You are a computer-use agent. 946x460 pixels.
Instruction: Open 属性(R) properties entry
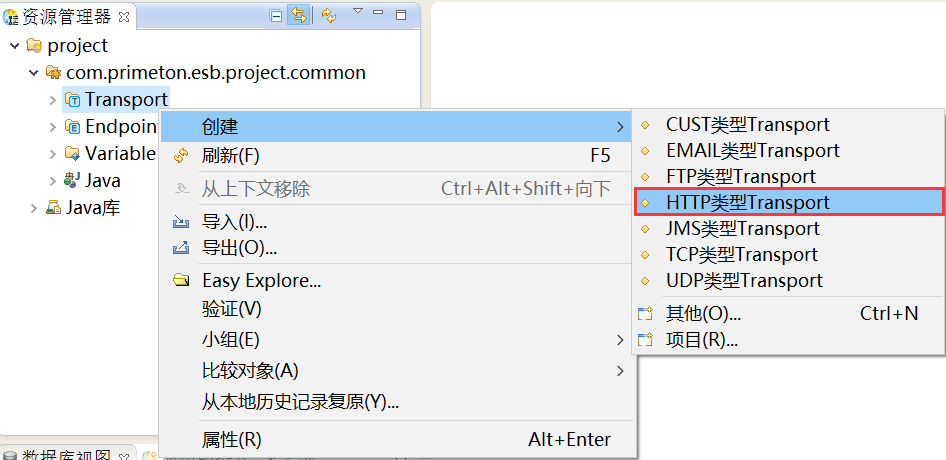coord(231,439)
